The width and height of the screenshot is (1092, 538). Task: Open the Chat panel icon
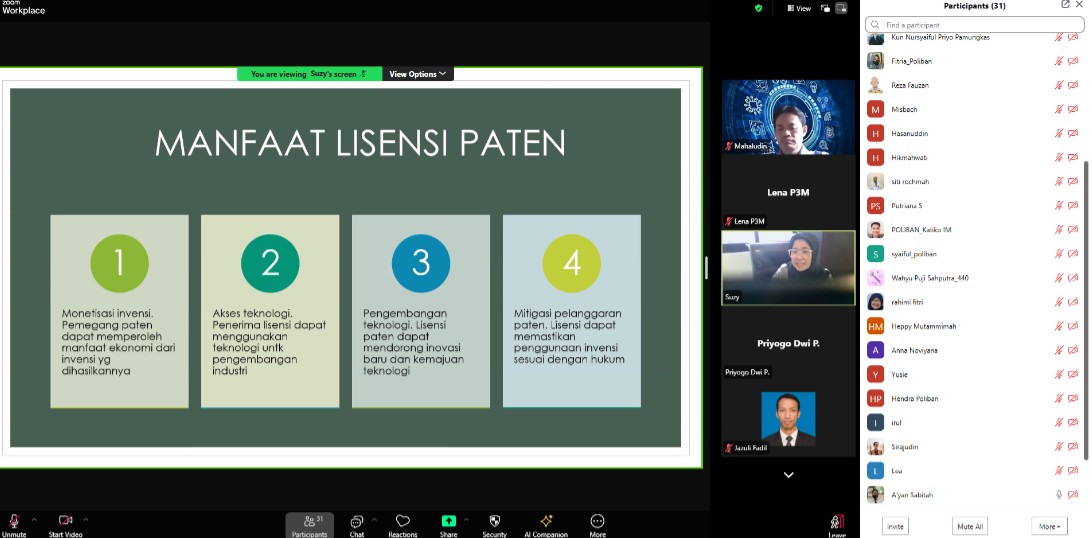357,521
